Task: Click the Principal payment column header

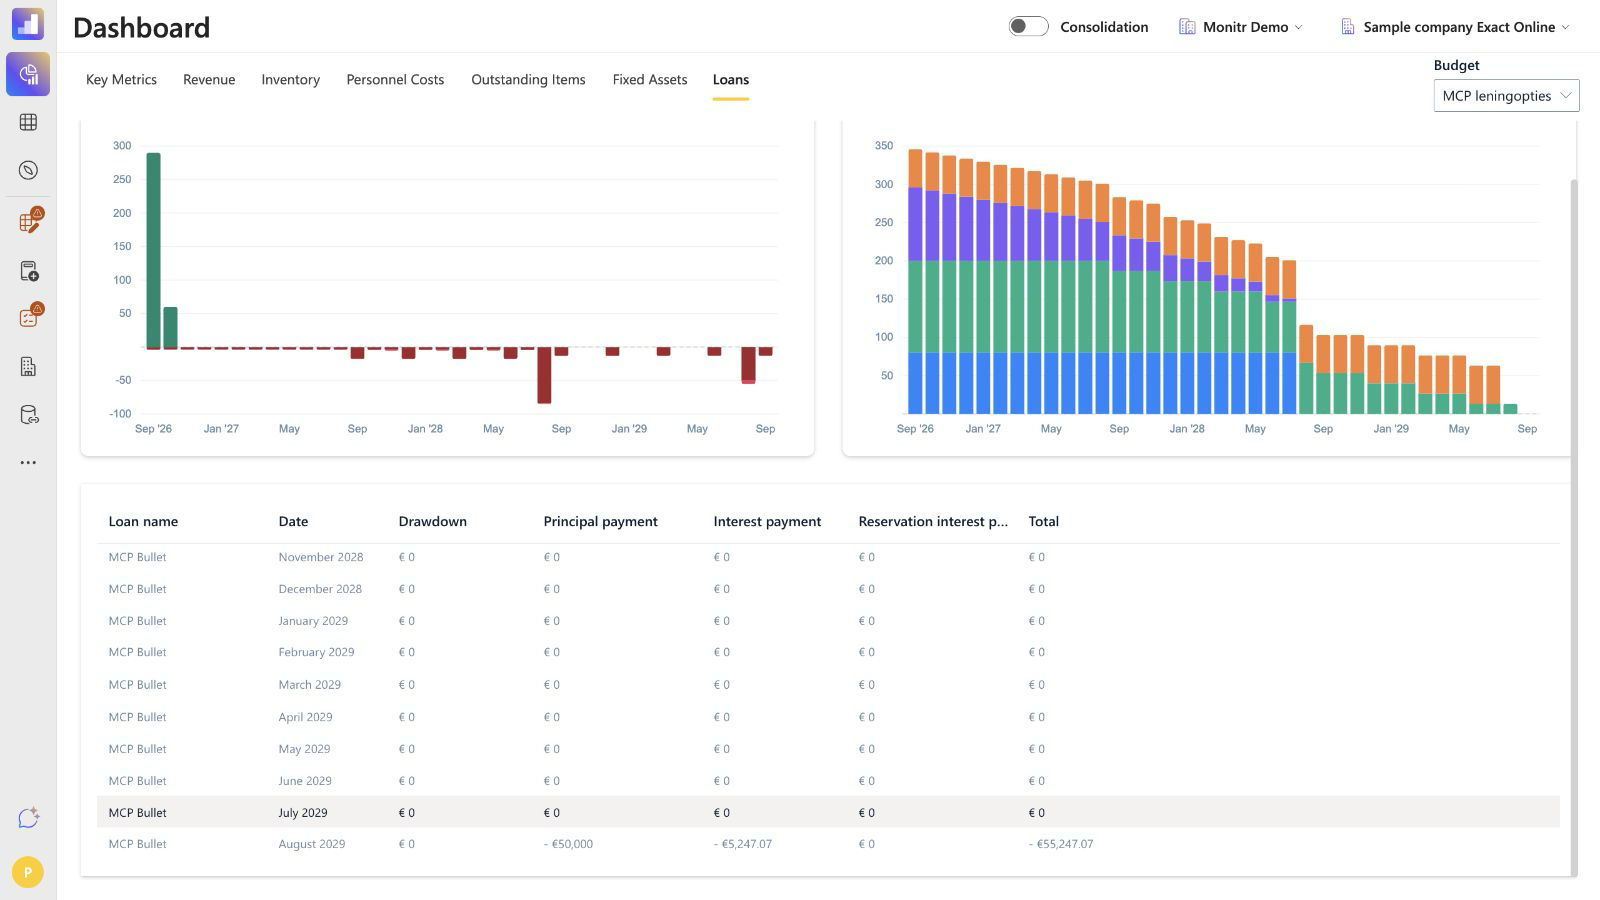Action: pos(600,521)
